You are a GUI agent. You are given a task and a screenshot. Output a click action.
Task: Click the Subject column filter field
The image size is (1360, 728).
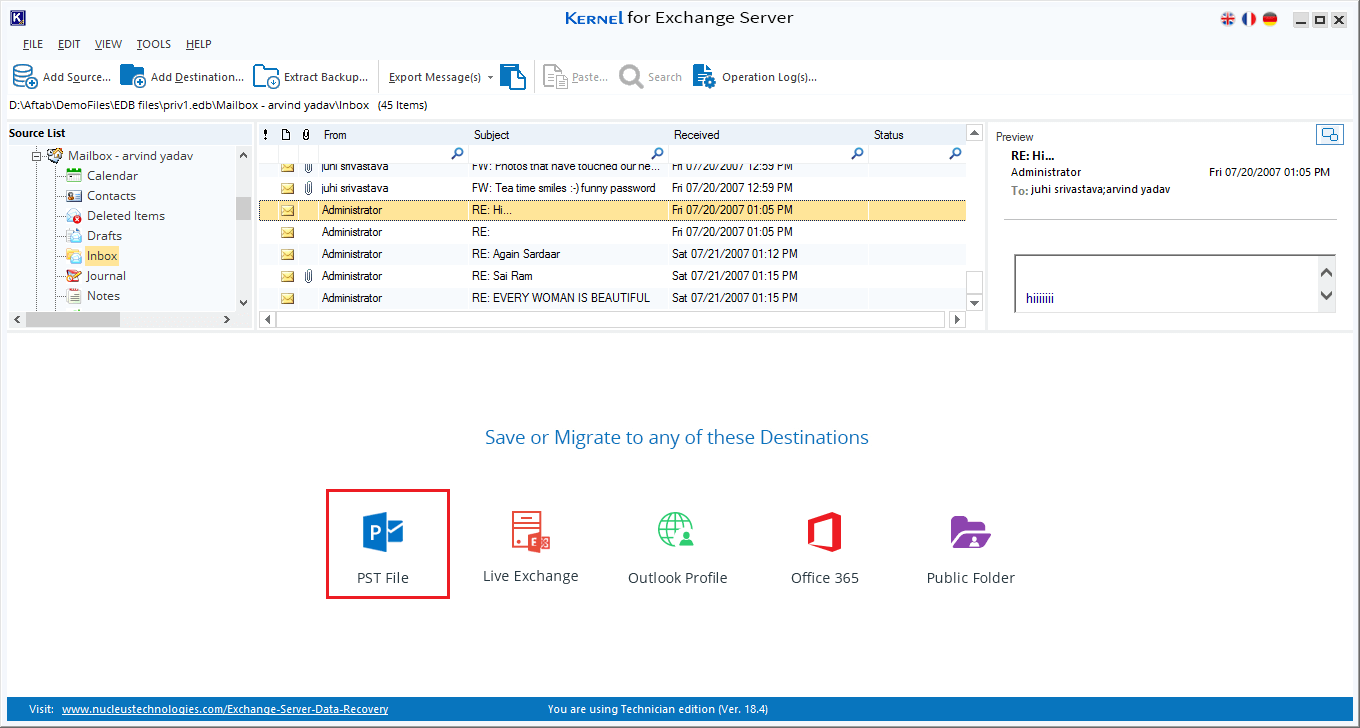pyautogui.click(x=568, y=154)
